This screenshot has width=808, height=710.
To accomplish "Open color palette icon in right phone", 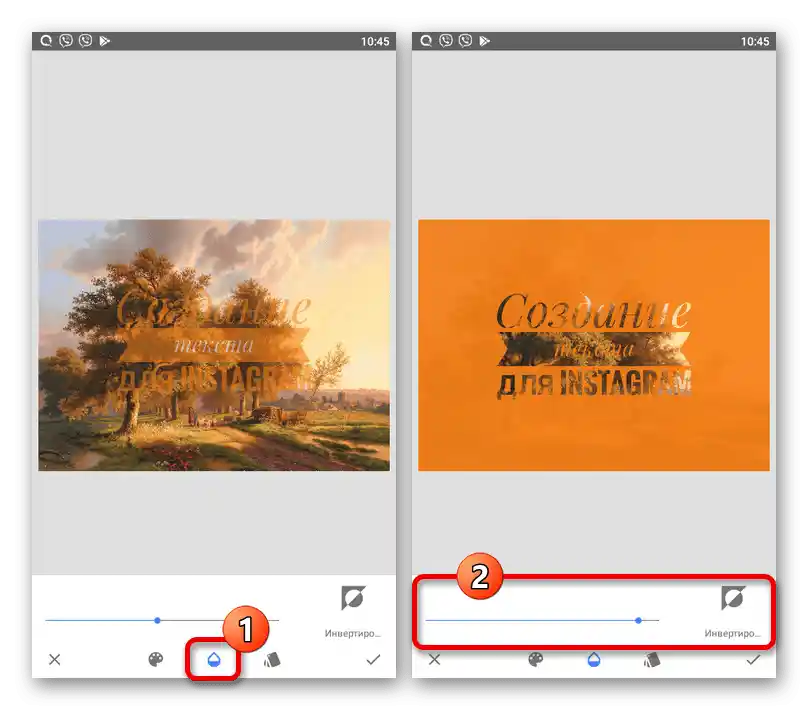I will [x=535, y=660].
